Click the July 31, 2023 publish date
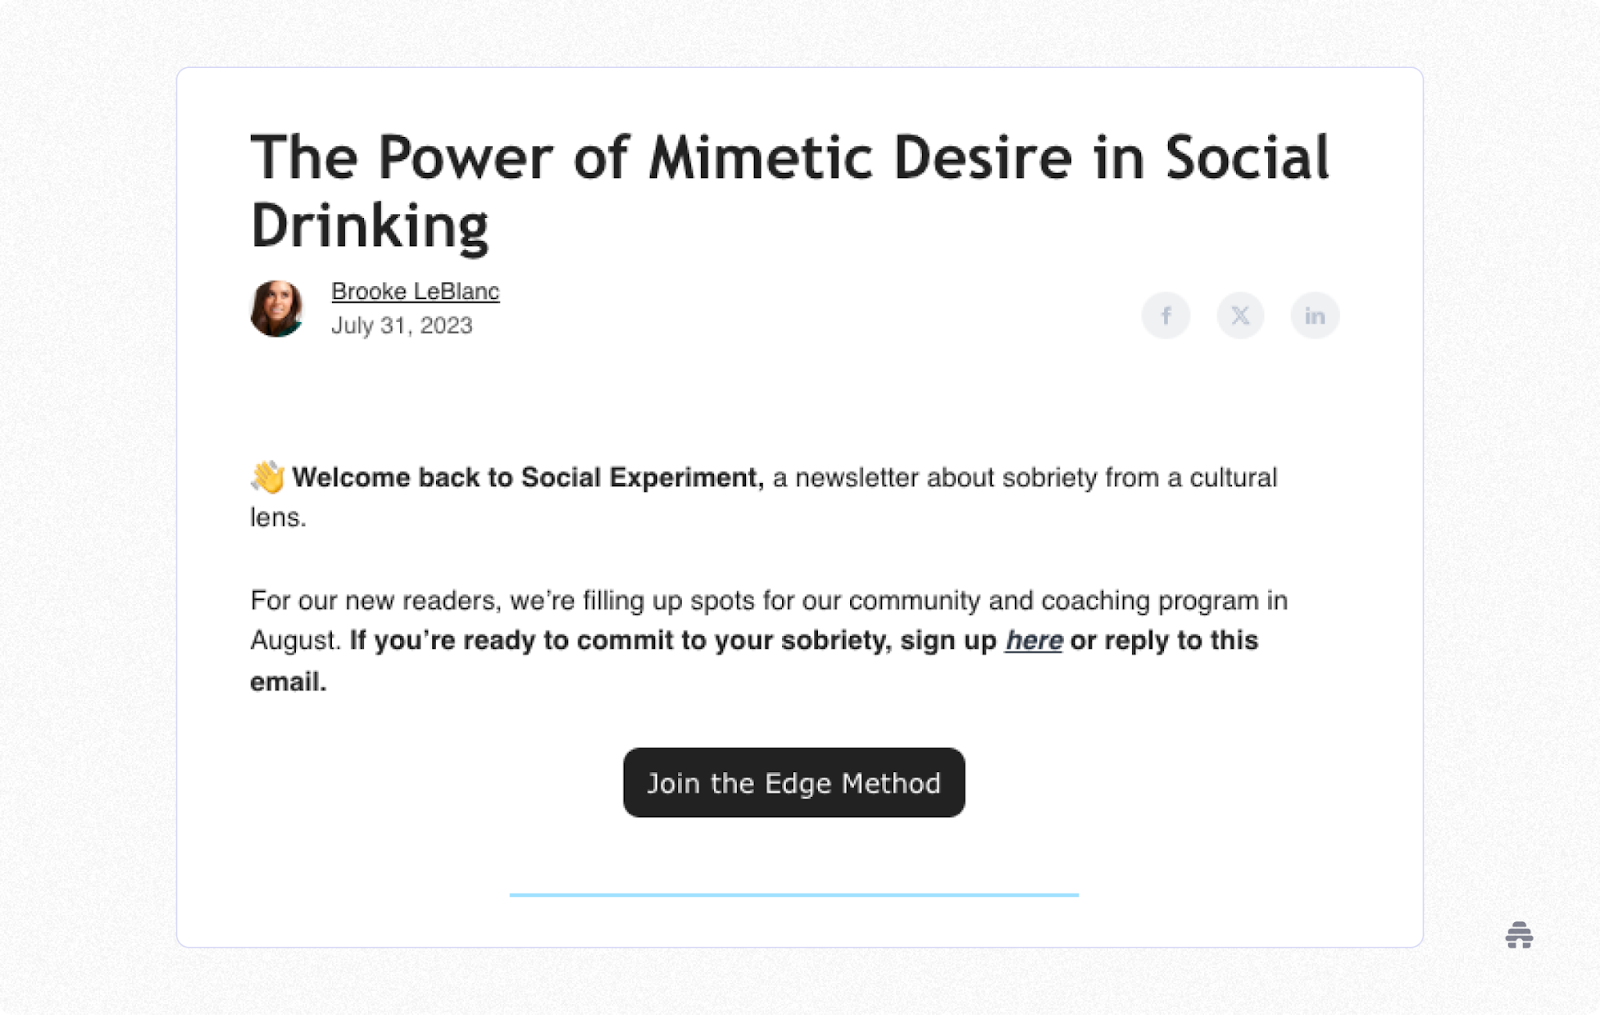The image size is (1600, 1015). tap(402, 325)
